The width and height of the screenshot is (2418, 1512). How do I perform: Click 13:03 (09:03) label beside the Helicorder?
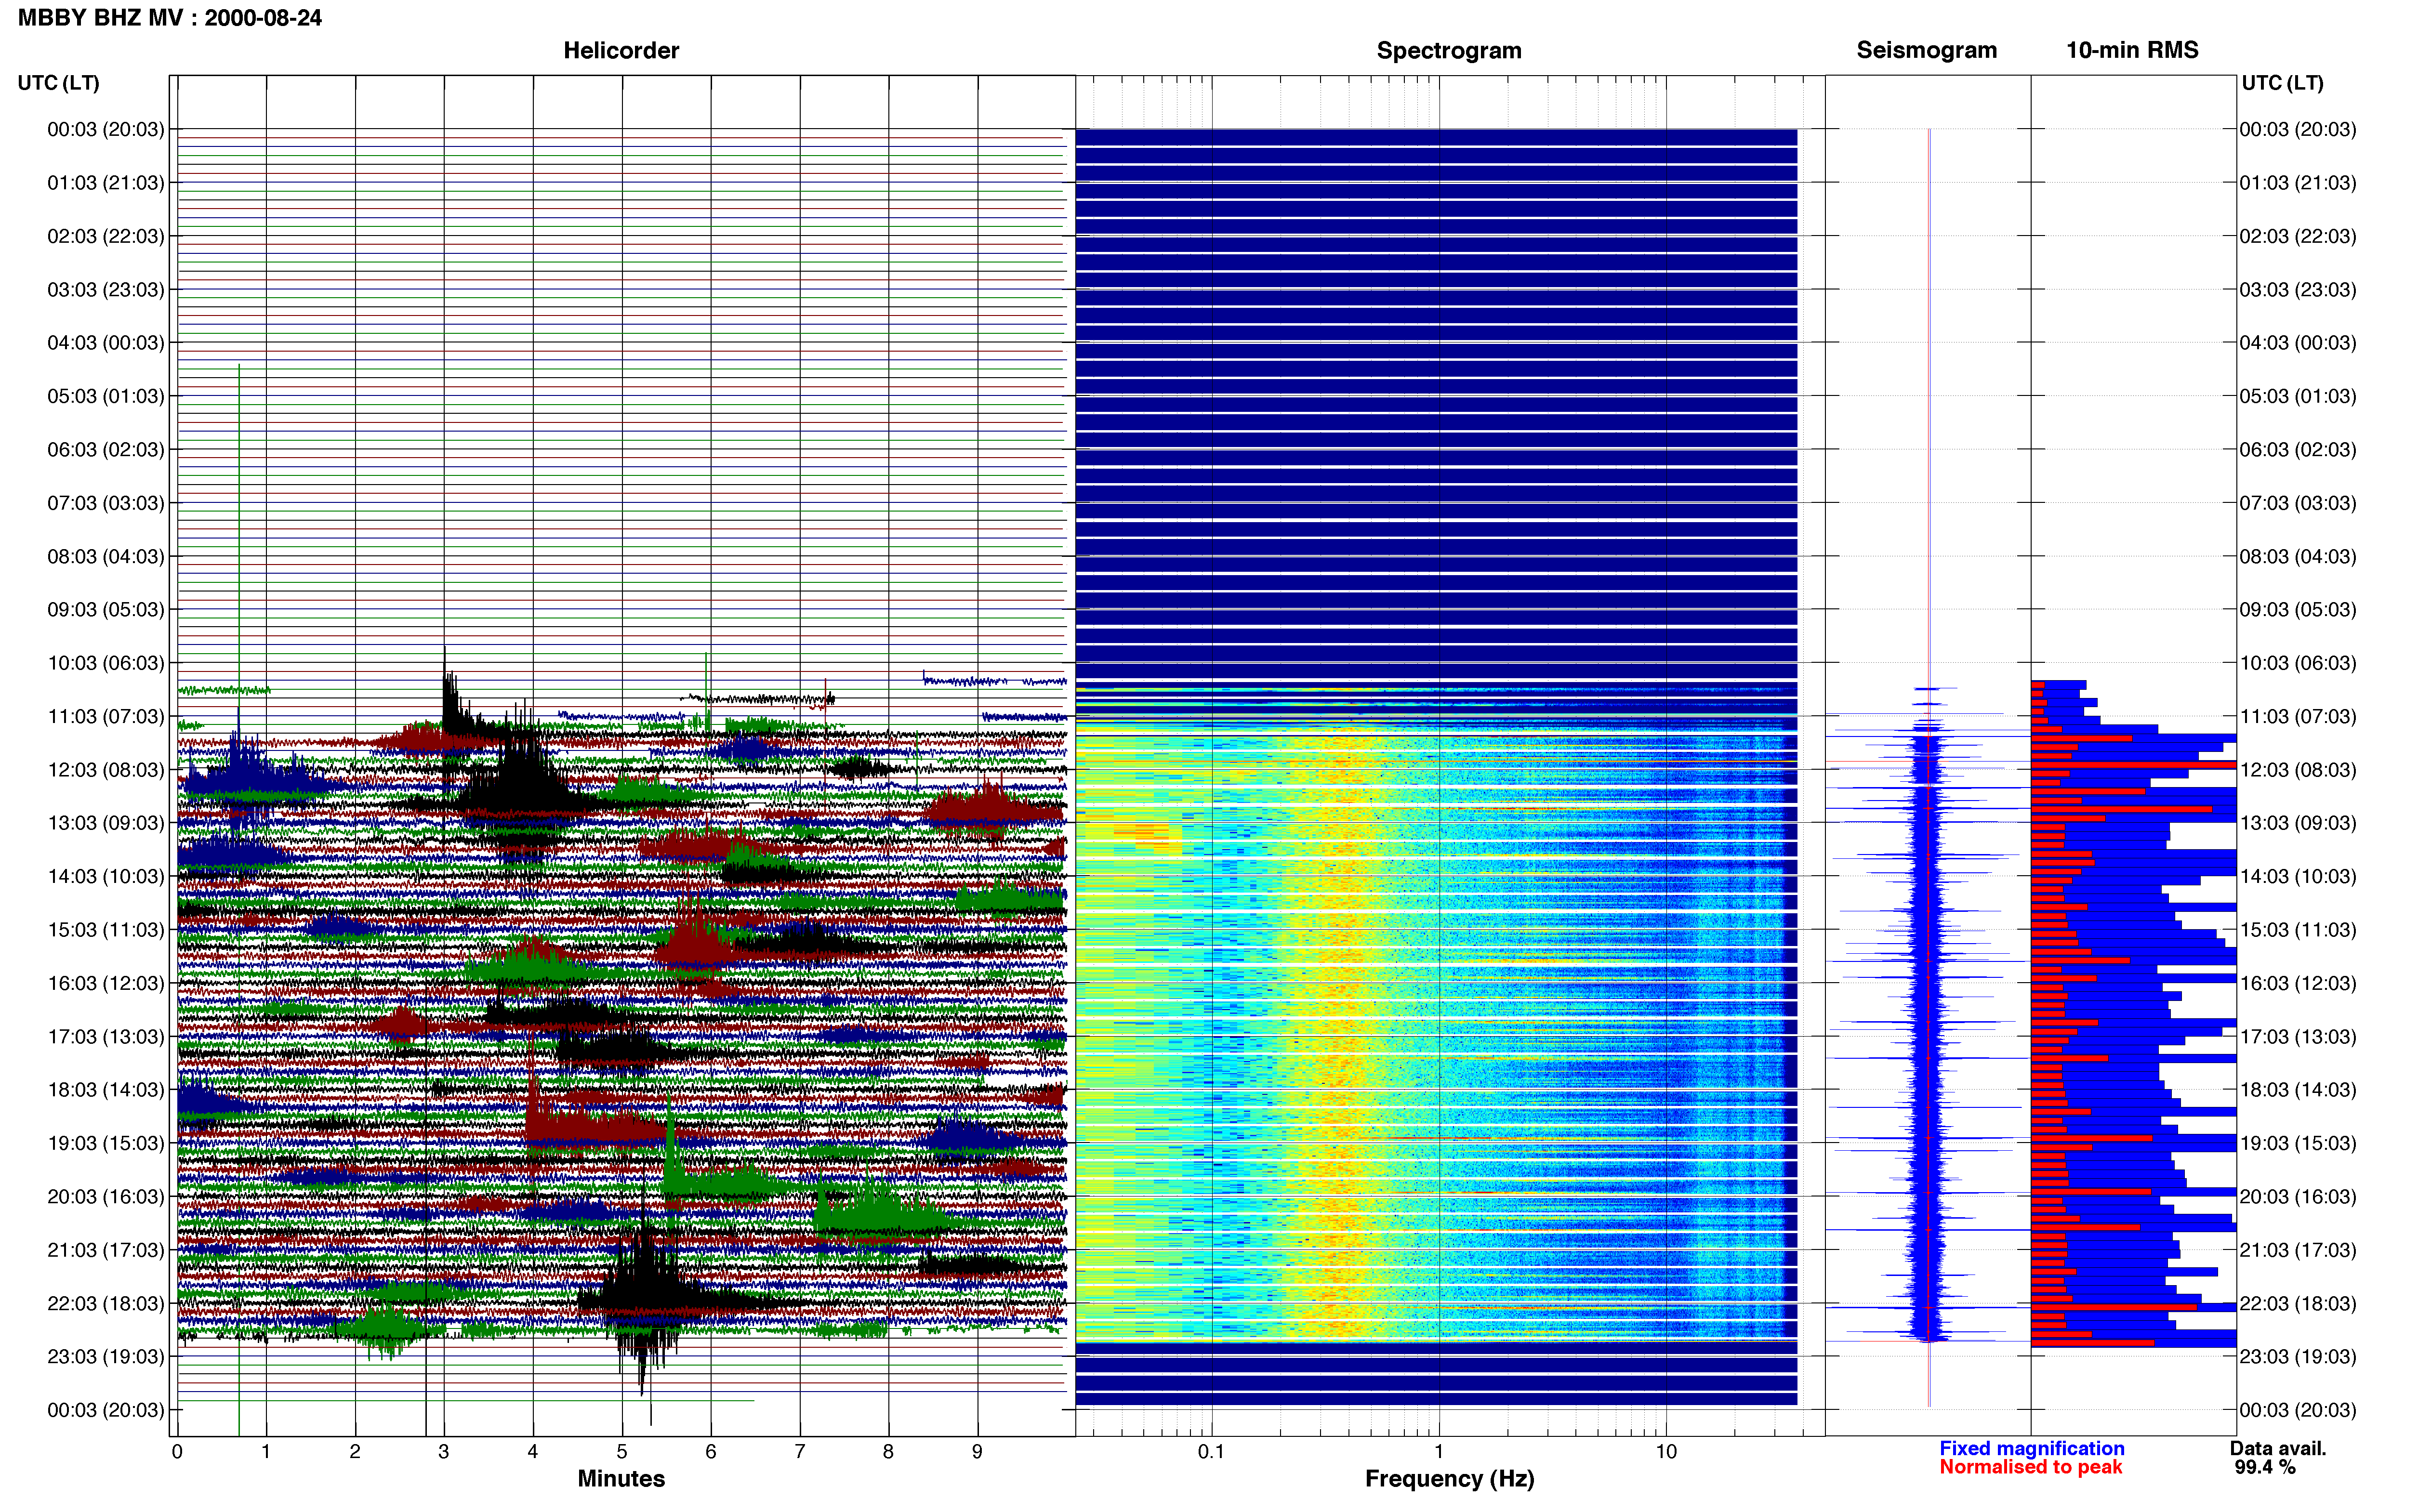tap(106, 823)
